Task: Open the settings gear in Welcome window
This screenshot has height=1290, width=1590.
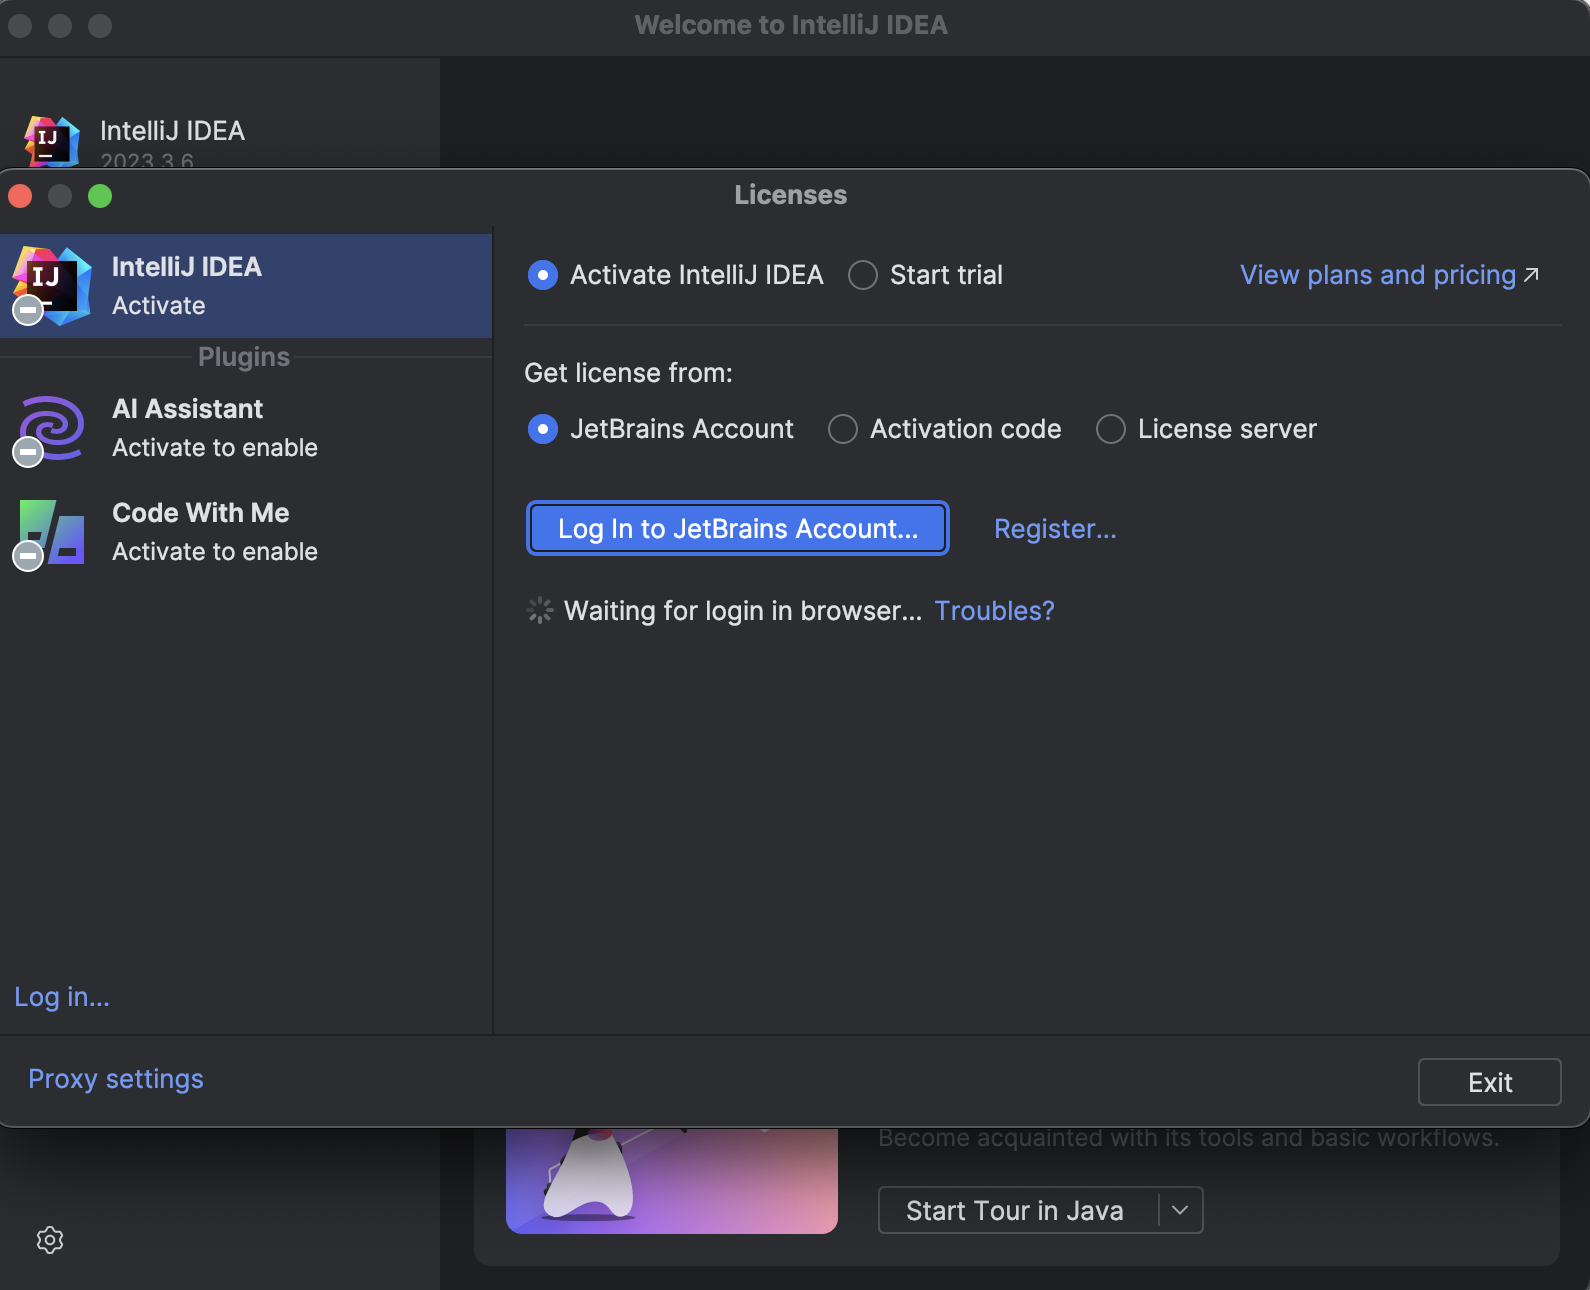Action: point(50,1240)
